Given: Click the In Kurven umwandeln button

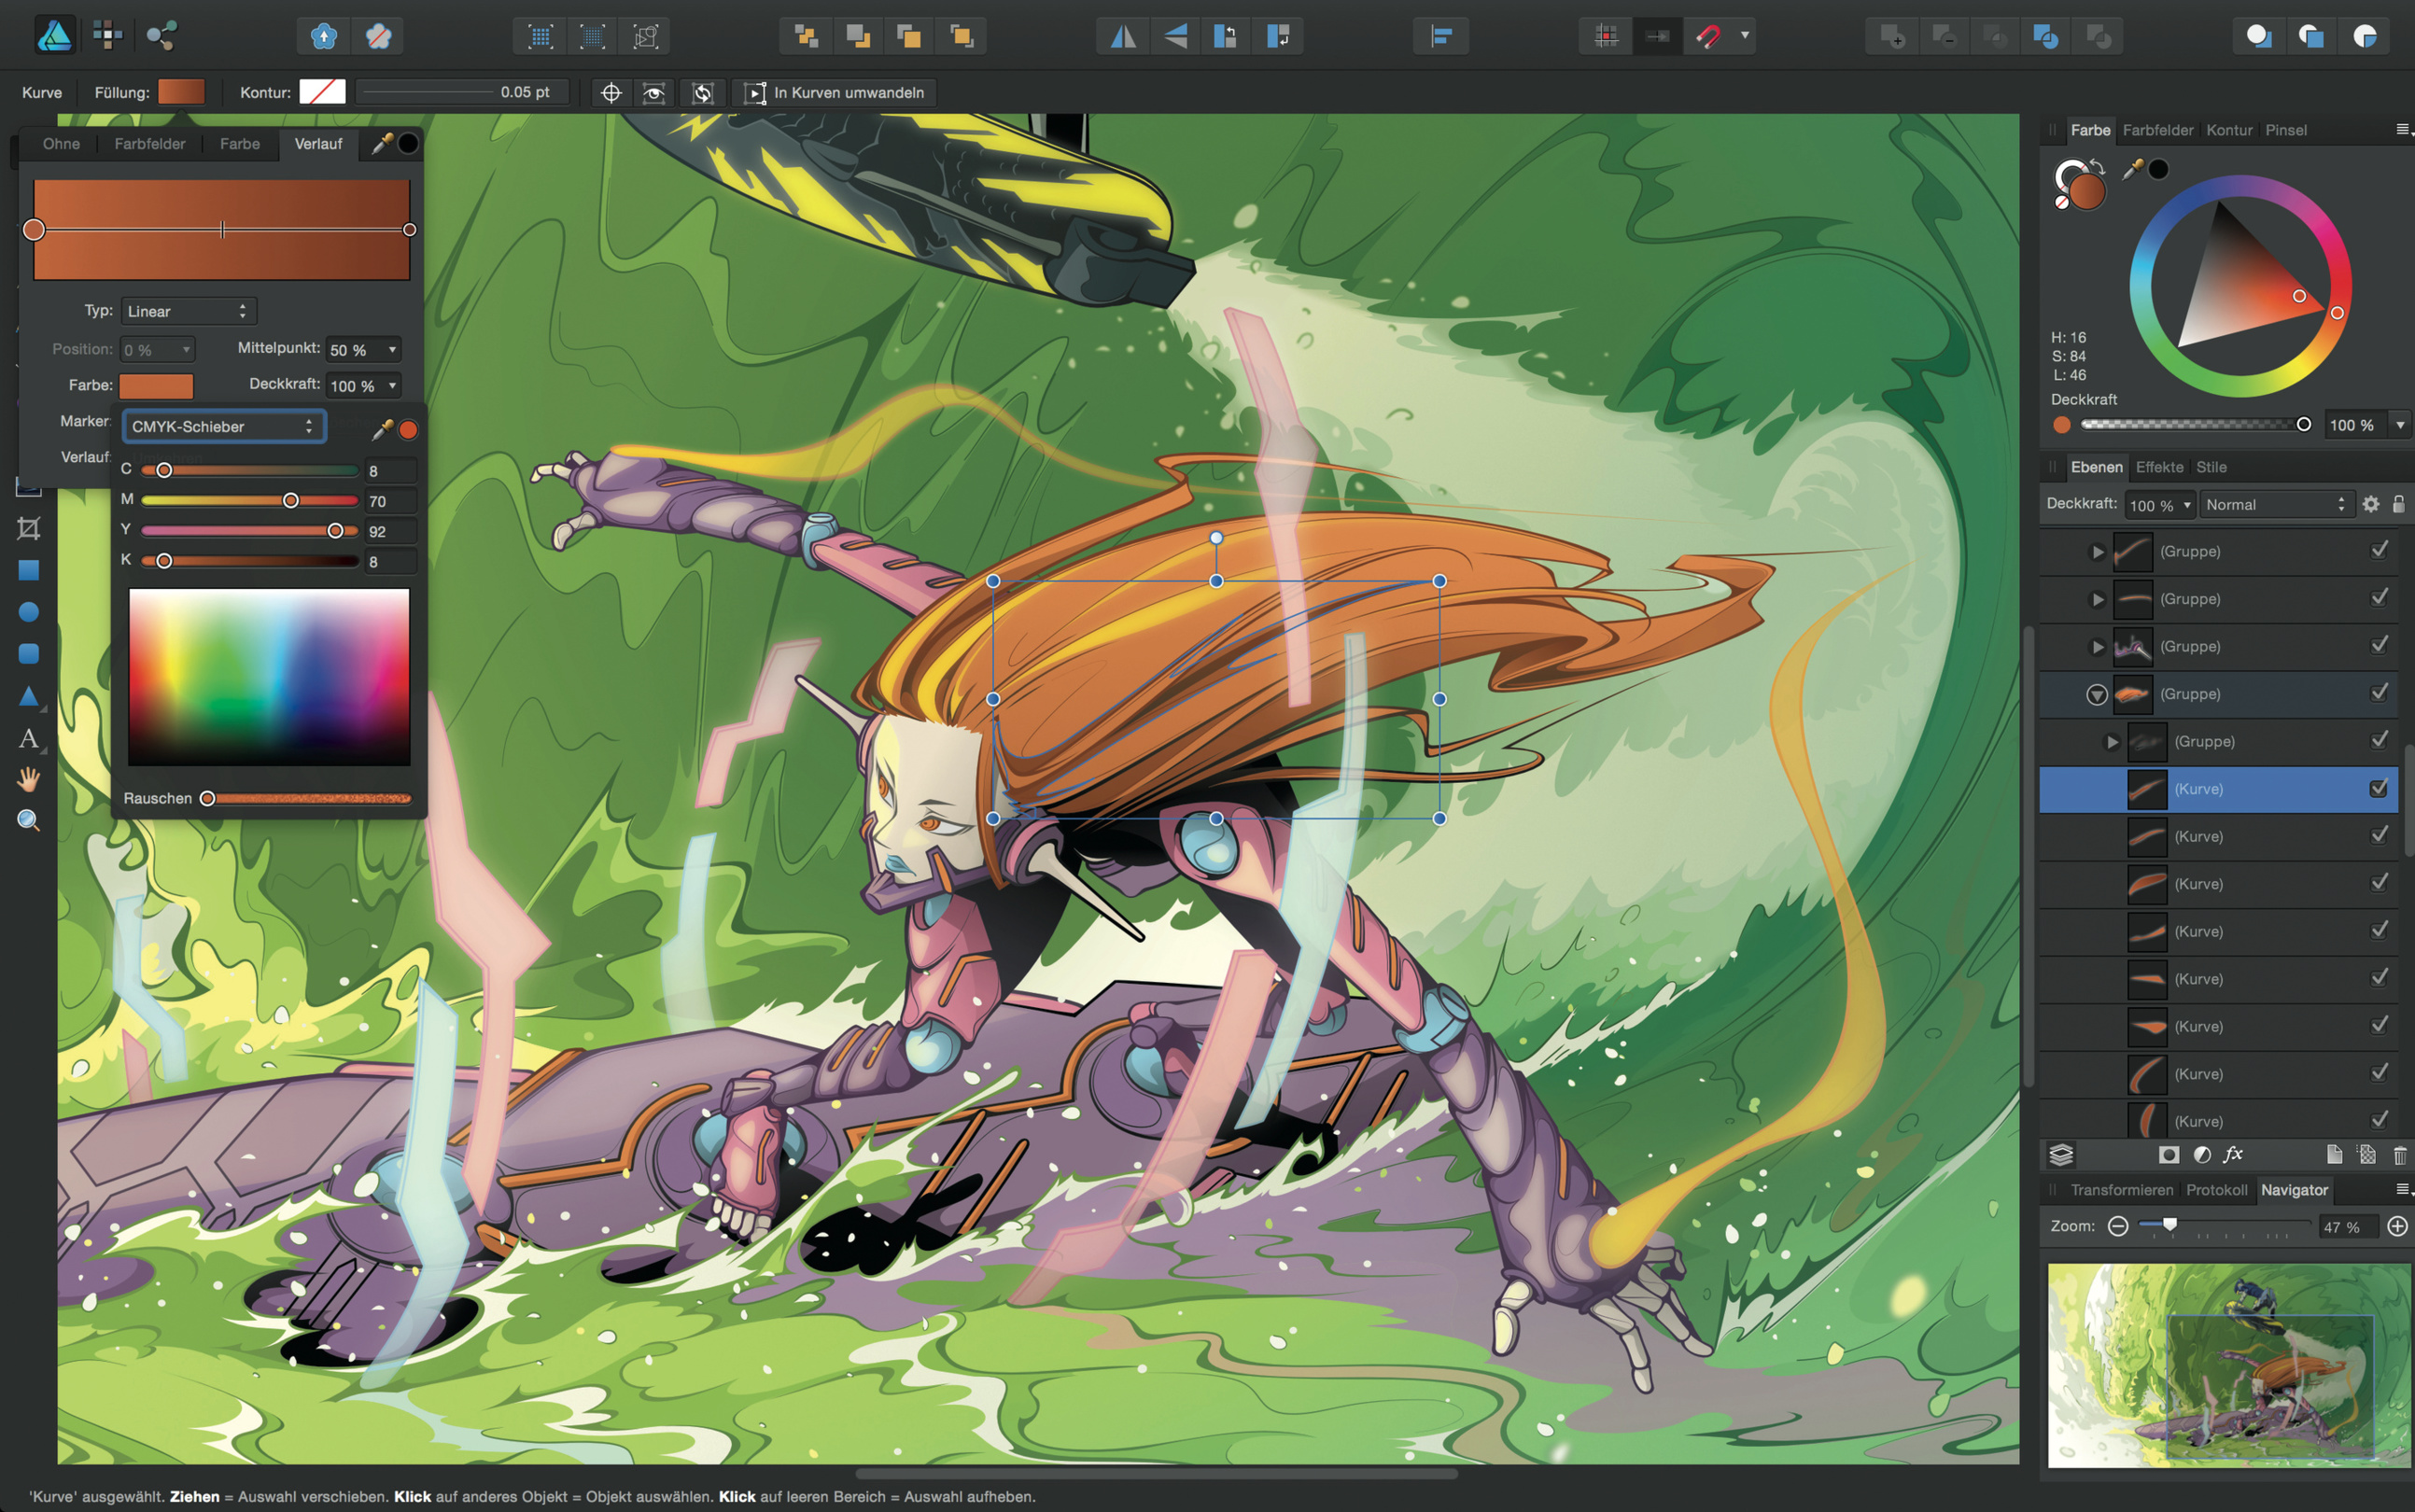Looking at the screenshot, I should [835, 92].
